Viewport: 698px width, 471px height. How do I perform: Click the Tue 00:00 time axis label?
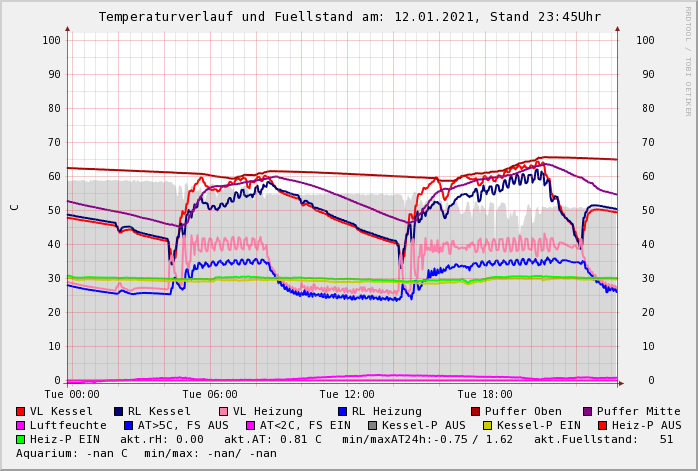(72, 395)
